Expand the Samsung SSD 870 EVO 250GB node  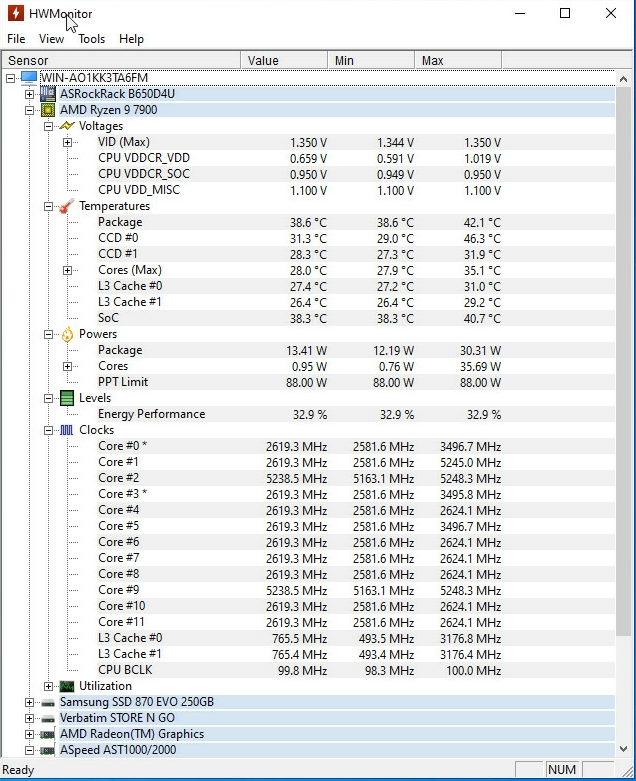tap(29, 702)
